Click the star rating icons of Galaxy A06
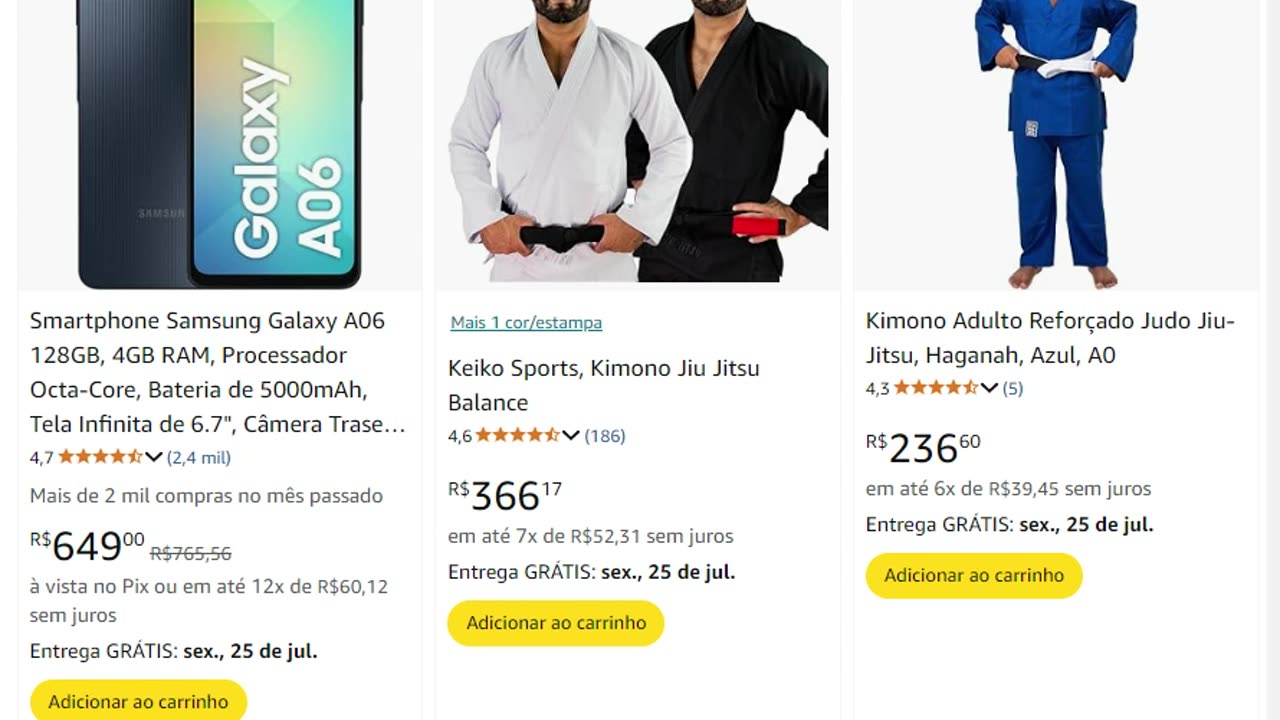This screenshot has height=720, width=1280. (101, 457)
